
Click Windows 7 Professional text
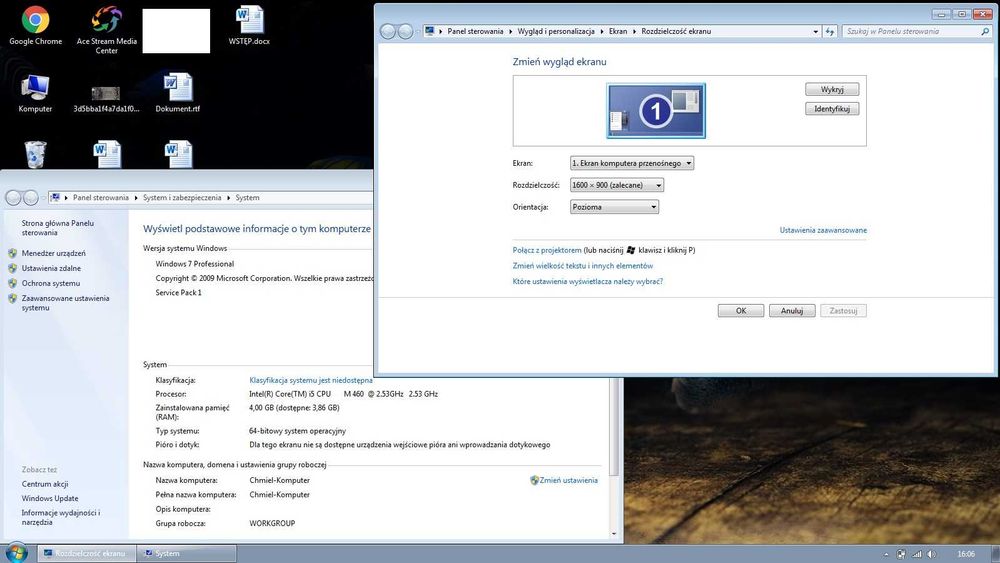tap(195, 264)
